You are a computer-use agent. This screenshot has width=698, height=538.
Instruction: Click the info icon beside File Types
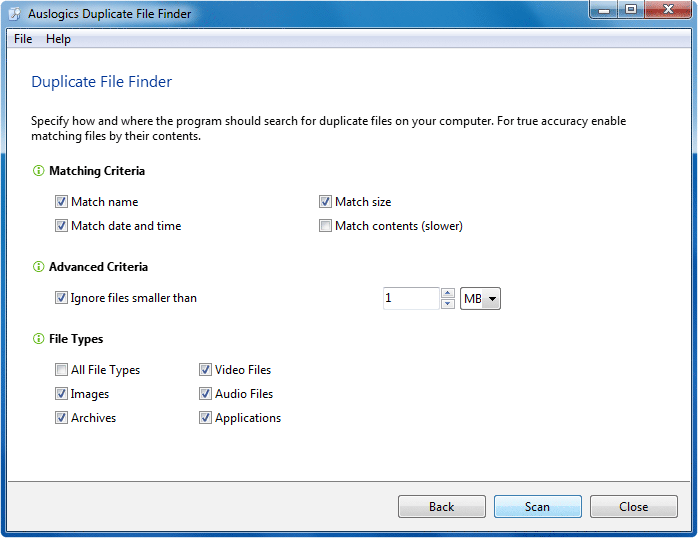39,339
